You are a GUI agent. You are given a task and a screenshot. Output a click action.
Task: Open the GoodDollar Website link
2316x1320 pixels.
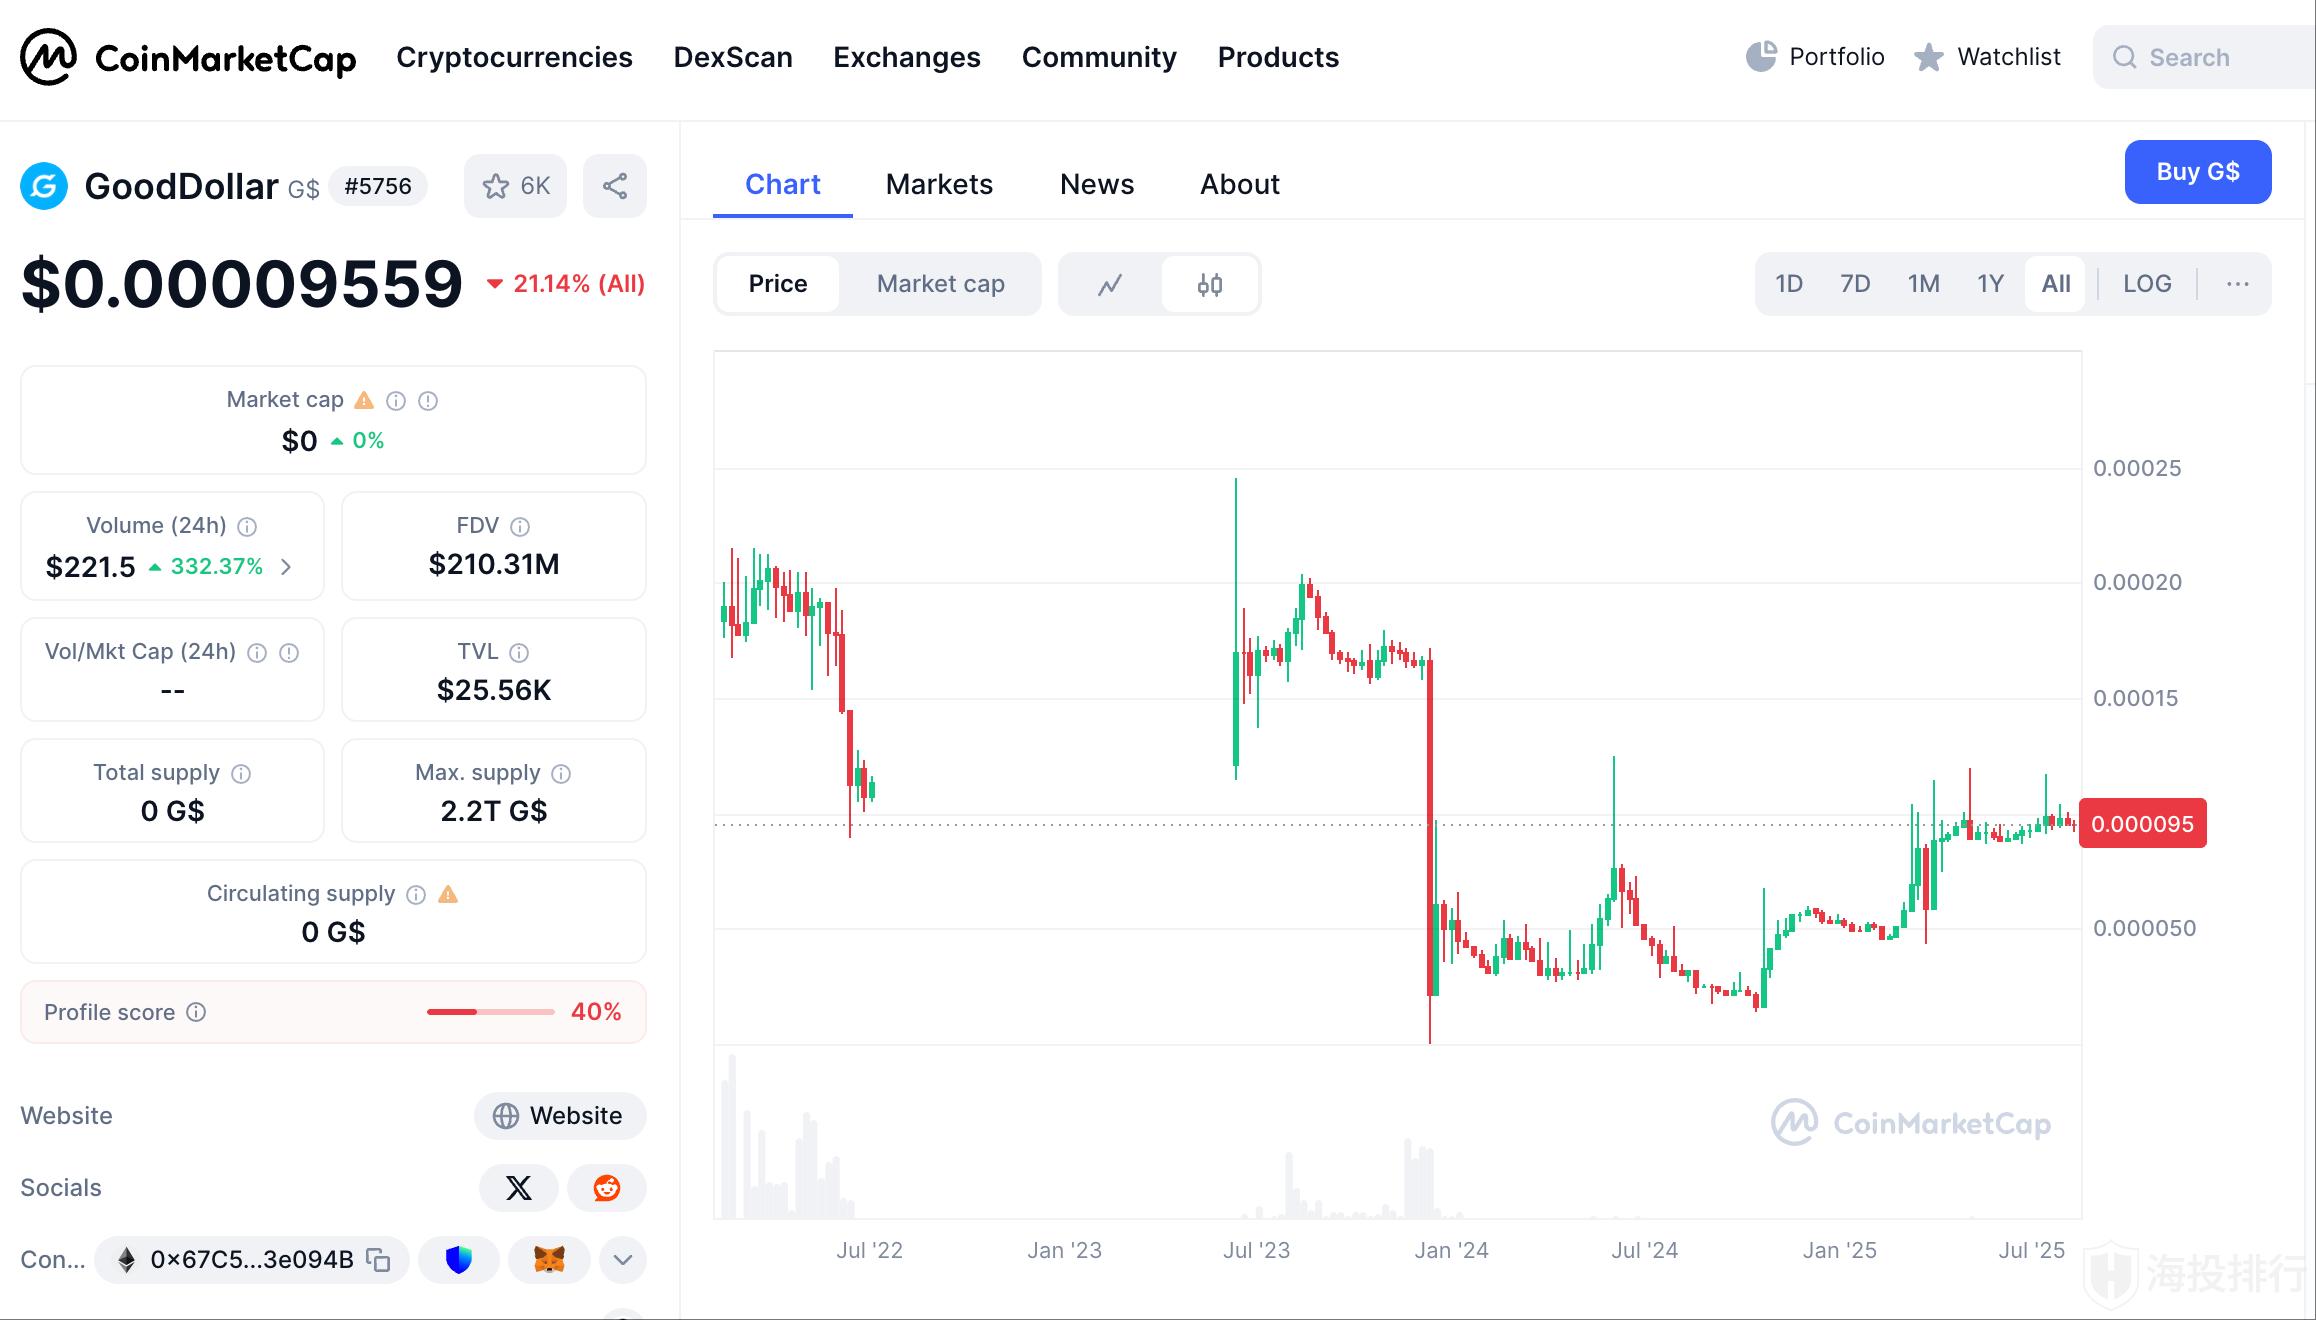[560, 1116]
